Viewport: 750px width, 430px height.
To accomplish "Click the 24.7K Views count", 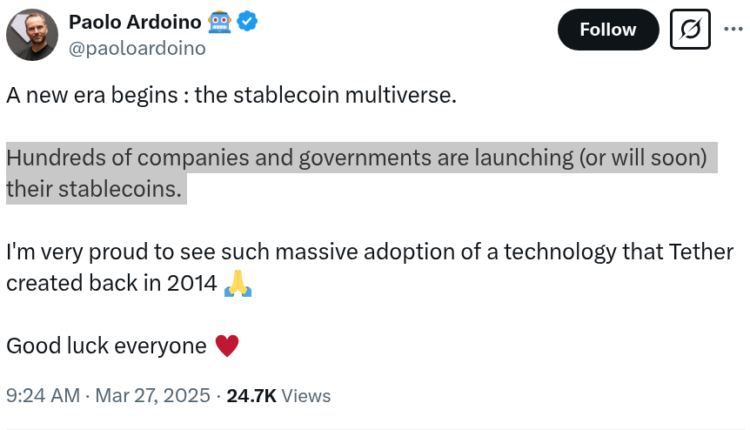I will 278,396.
